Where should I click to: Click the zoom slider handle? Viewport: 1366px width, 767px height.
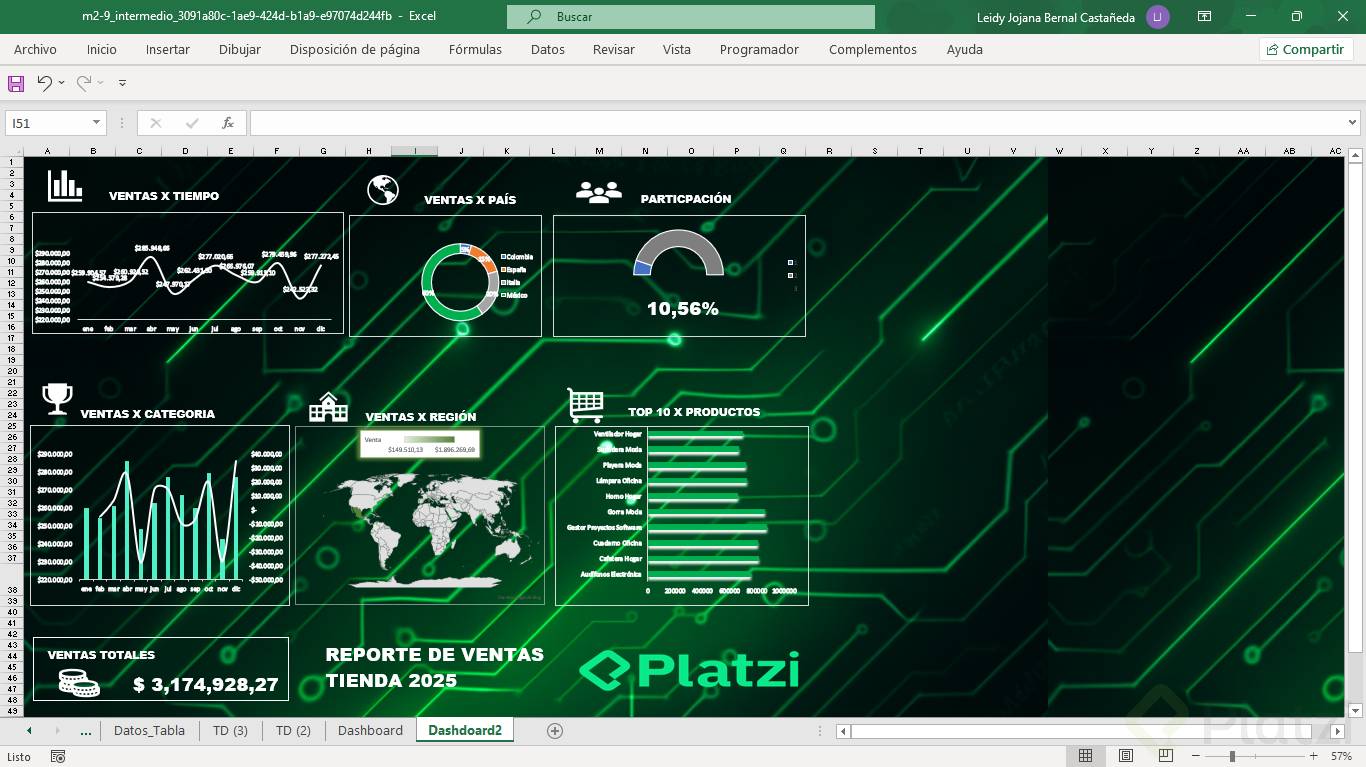(1232, 756)
